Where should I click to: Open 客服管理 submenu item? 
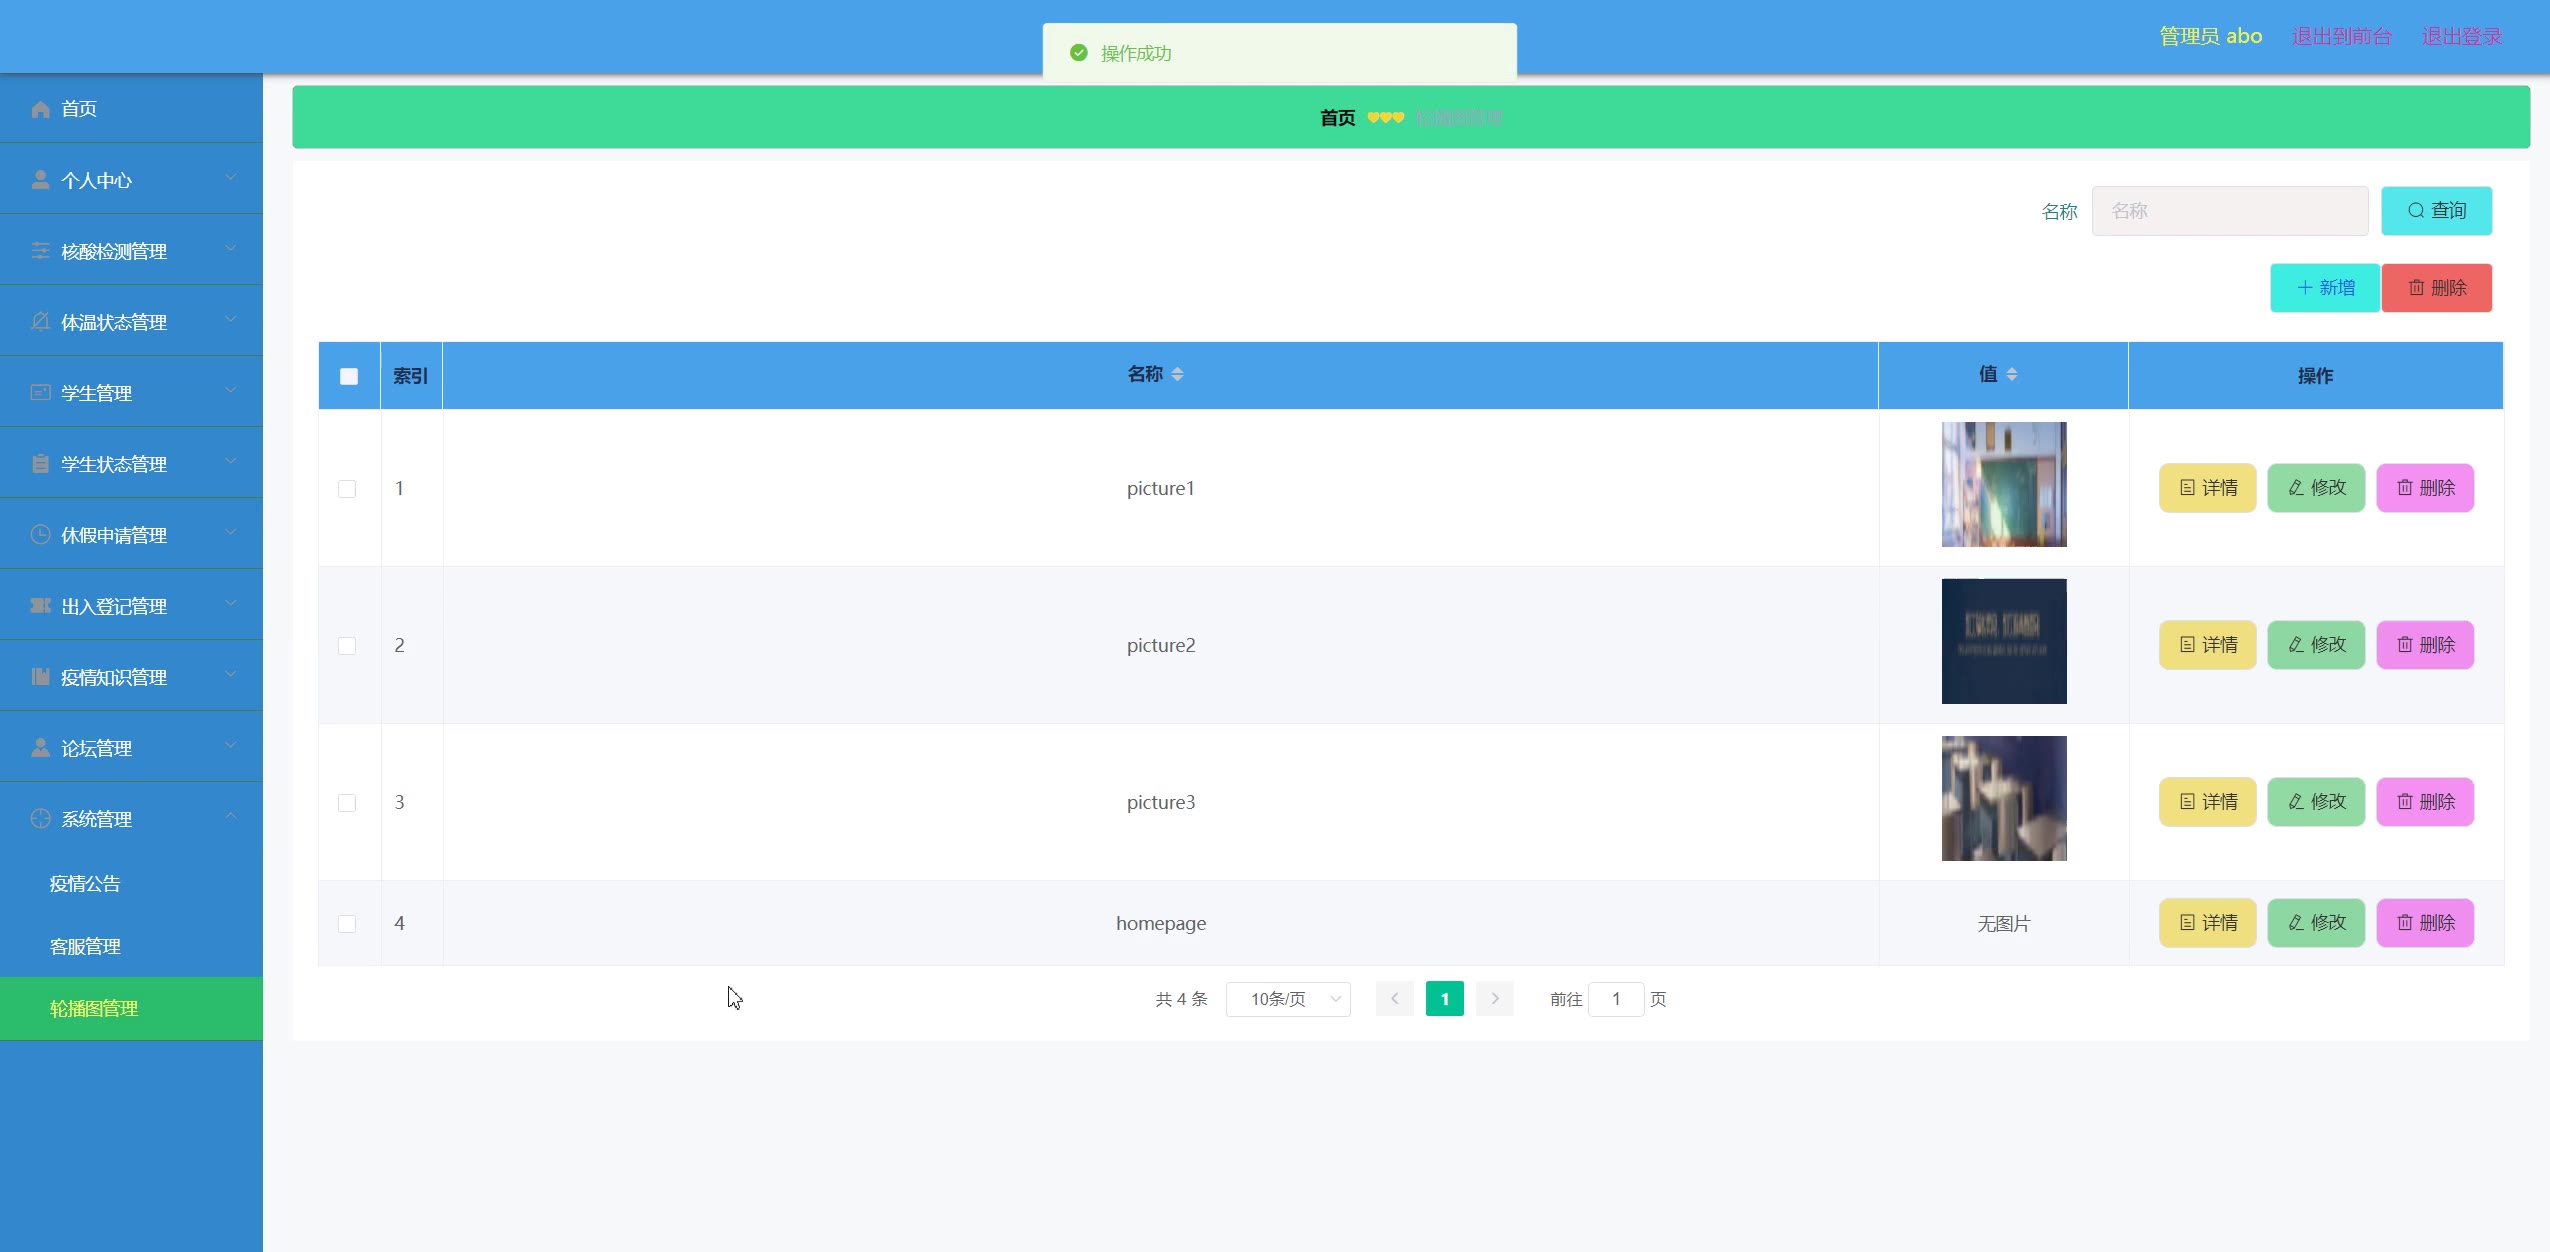click(x=85, y=946)
